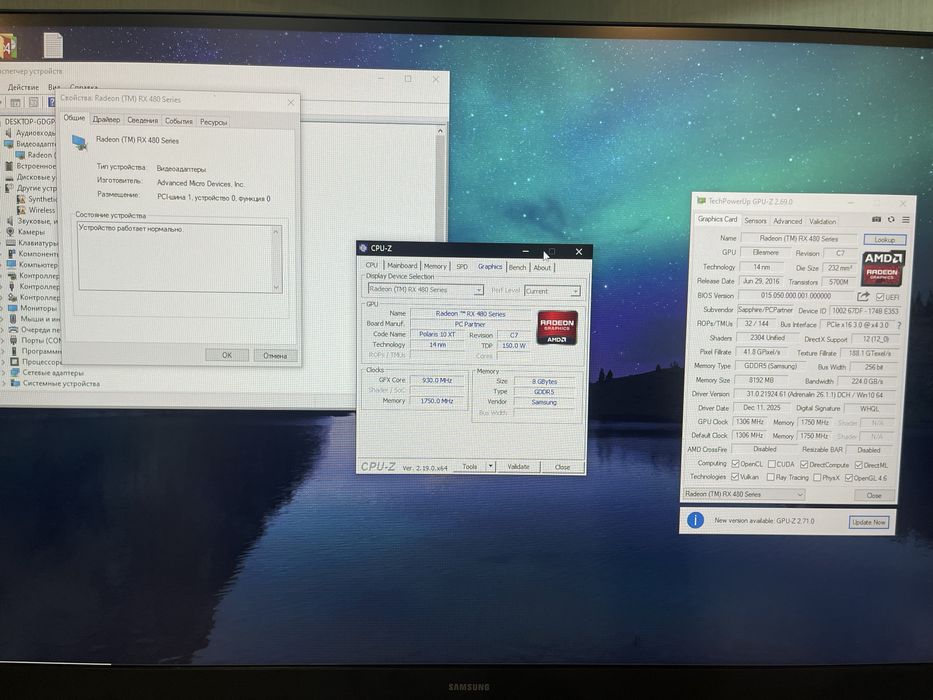
Task: Click OK in the Radeon properties dialog
Action: click(x=227, y=355)
